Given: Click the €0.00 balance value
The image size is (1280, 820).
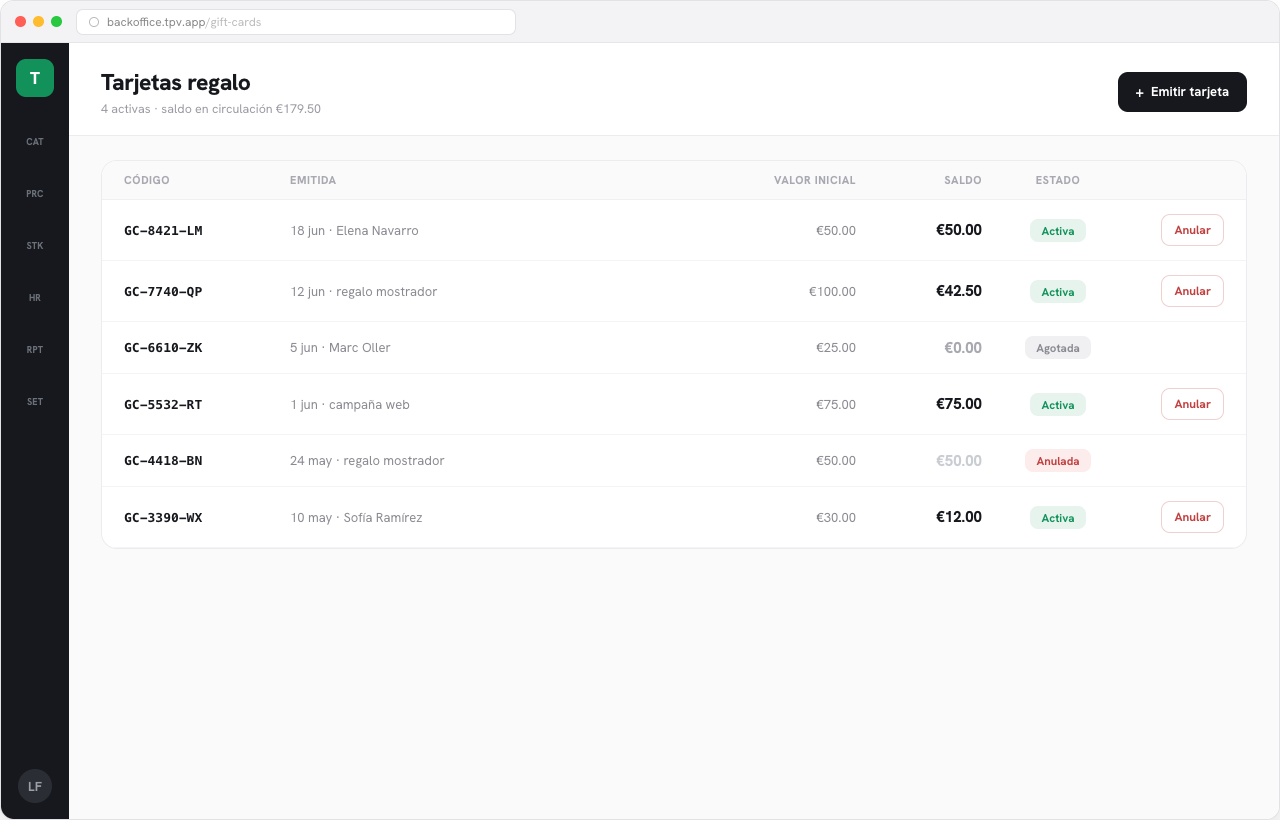Looking at the screenshot, I should 963,348.
